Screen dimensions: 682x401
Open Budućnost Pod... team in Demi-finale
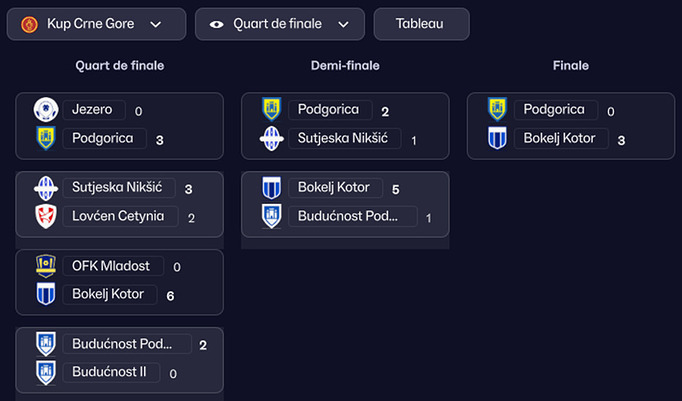[341, 216]
